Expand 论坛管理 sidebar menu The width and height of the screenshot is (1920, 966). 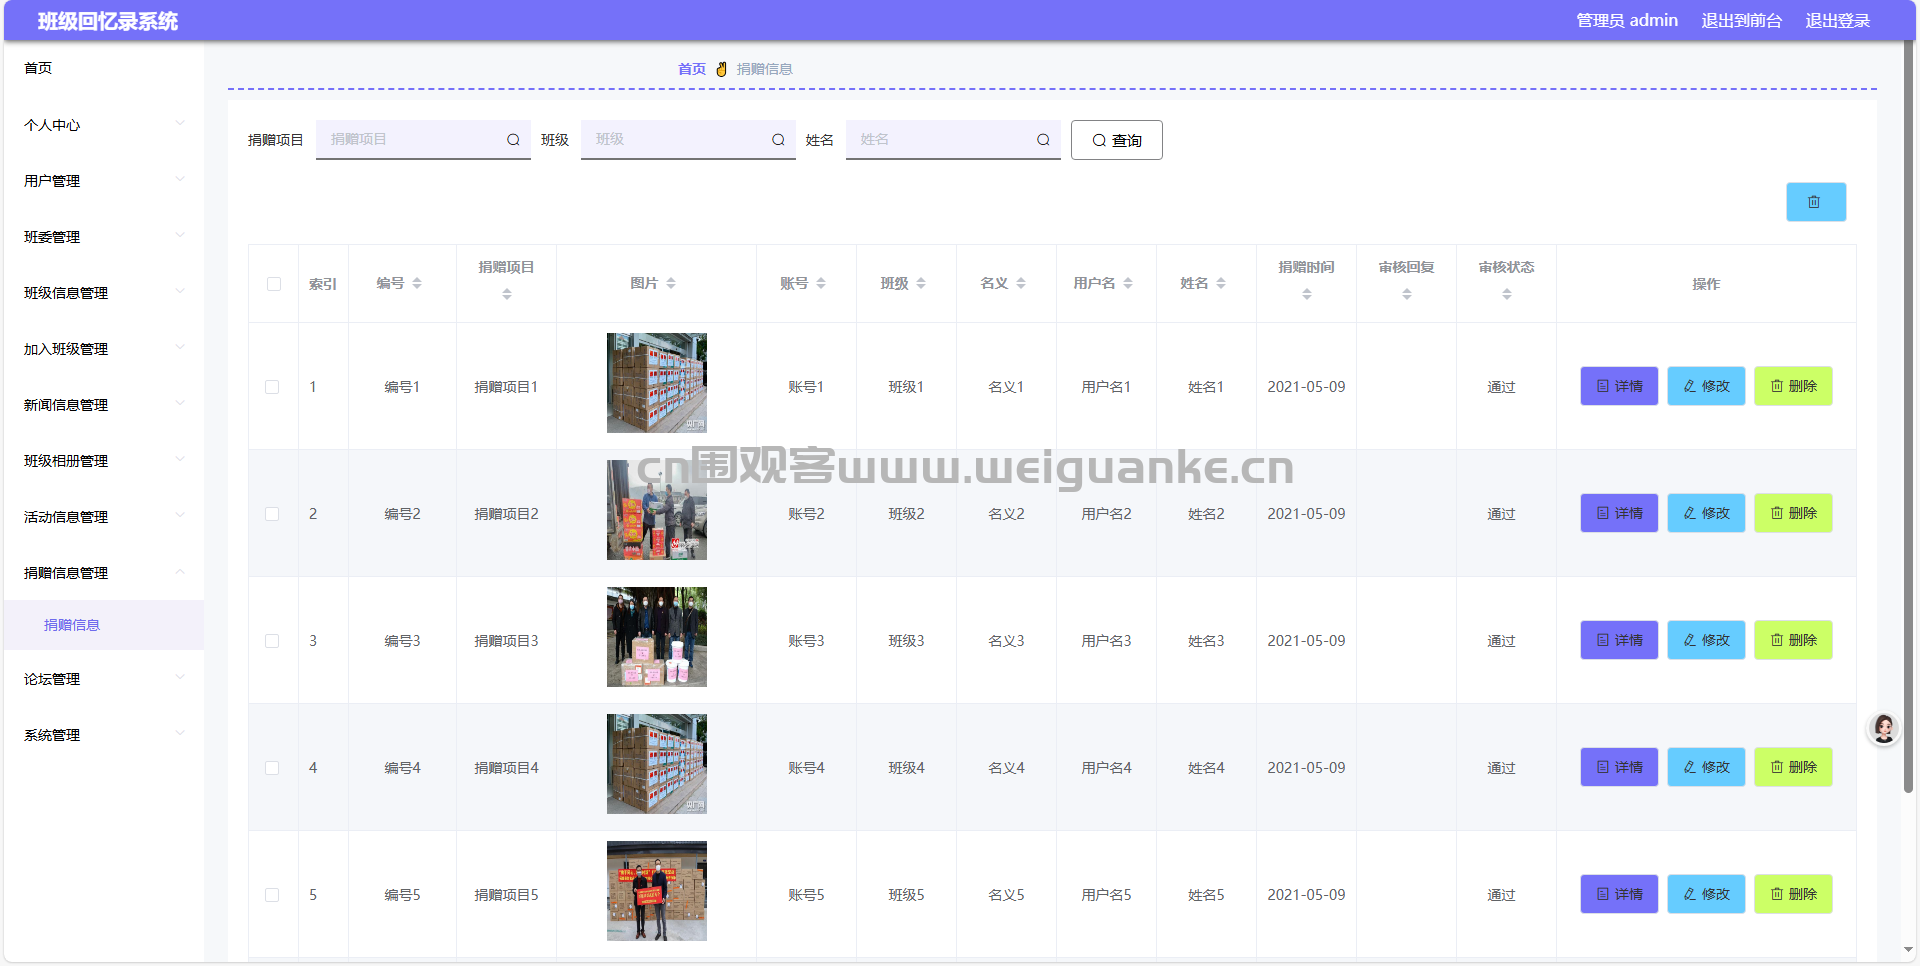coord(104,679)
